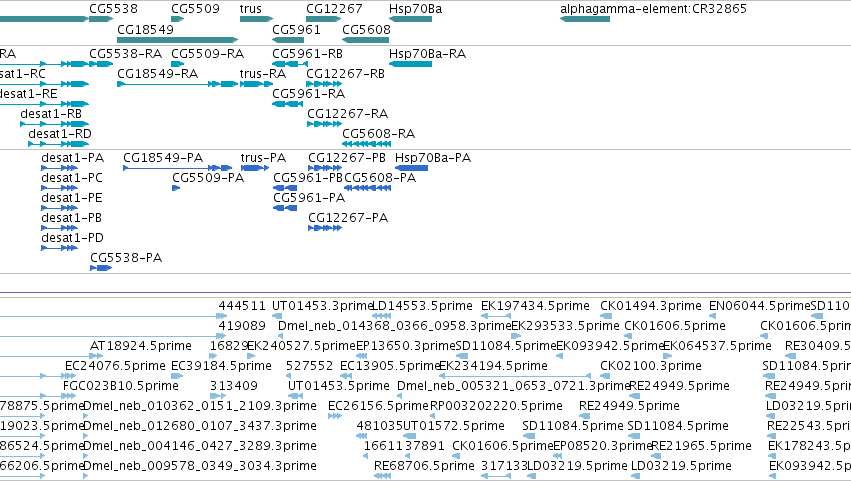The width and height of the screenshot is (851, 481).
Task: Select the CG12267 gene label
Action: [x=334, y=9]
